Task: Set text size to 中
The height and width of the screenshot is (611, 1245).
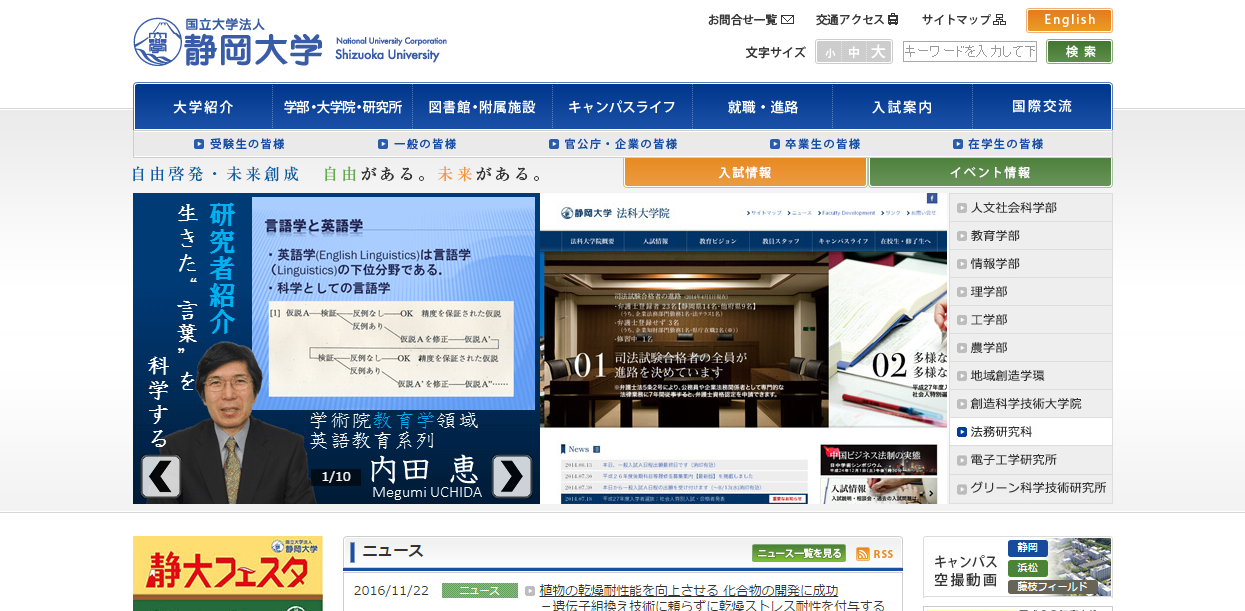Action: click(x=854, y=52)
